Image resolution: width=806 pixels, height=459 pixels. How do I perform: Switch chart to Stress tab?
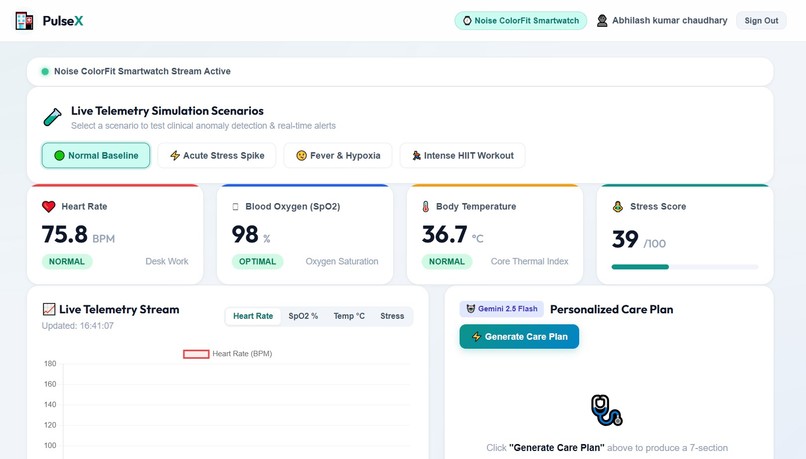coord(392,316)
